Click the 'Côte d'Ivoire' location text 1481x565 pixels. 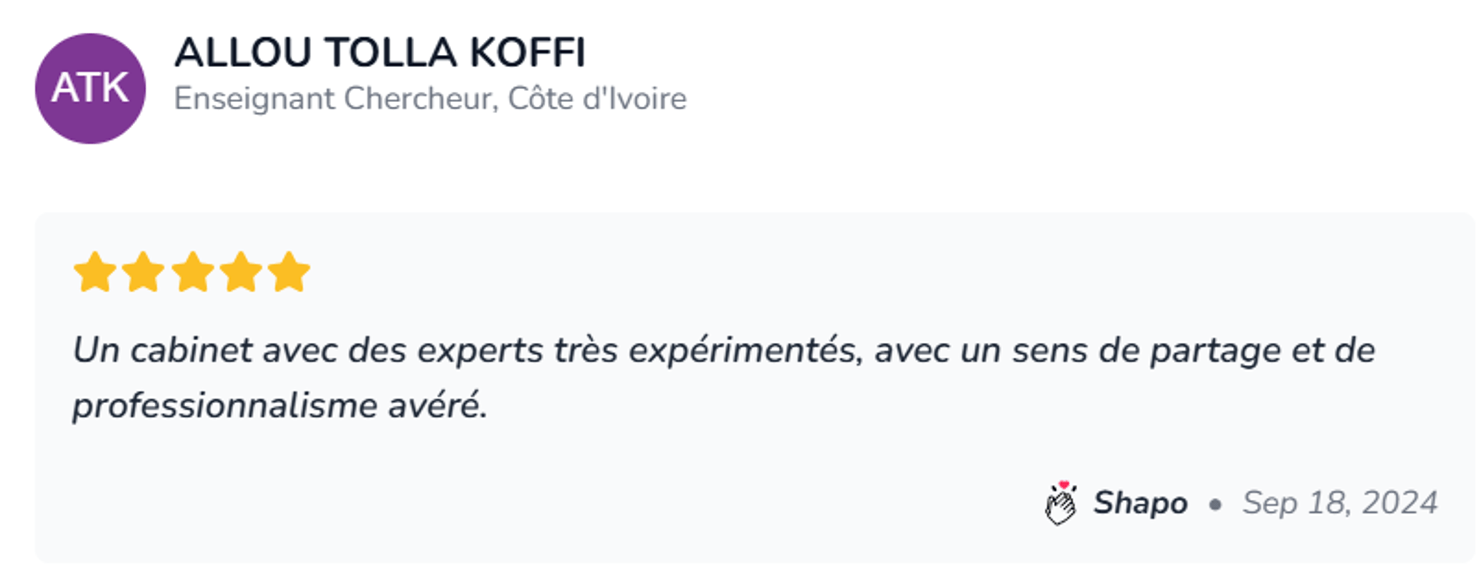click(597, 99)
